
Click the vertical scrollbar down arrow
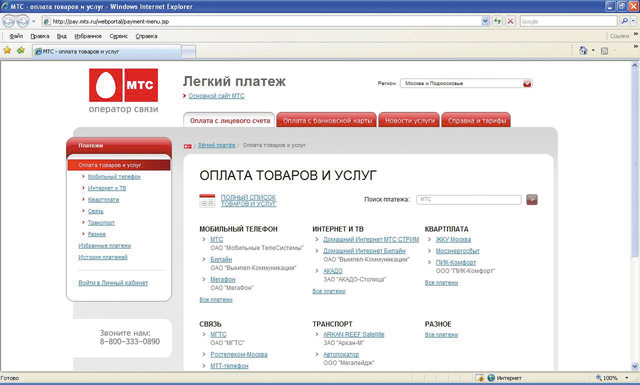[635, 367]
